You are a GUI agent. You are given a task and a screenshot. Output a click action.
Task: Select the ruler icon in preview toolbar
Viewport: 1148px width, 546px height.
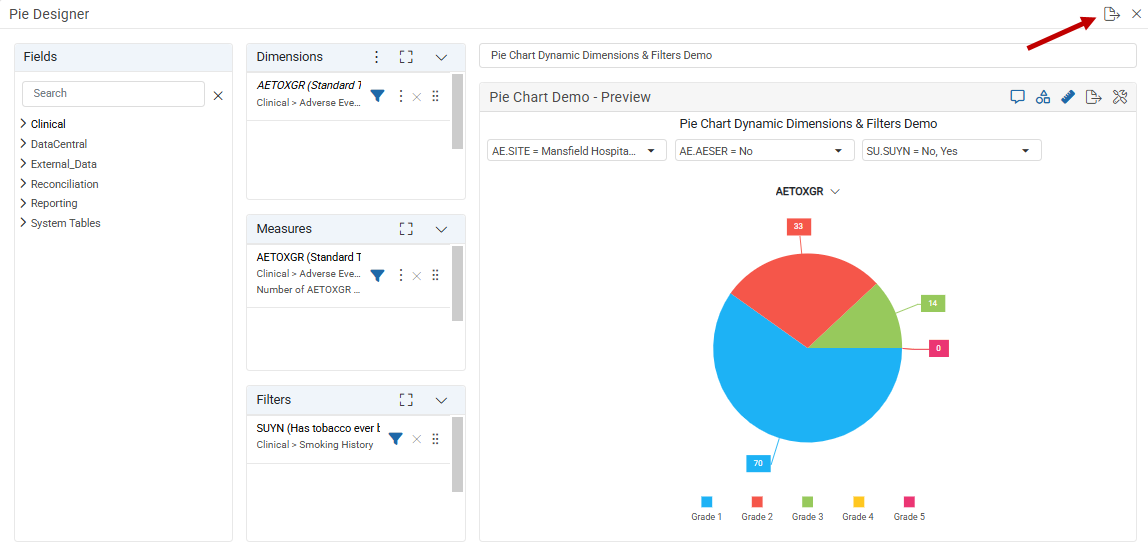1068,97
